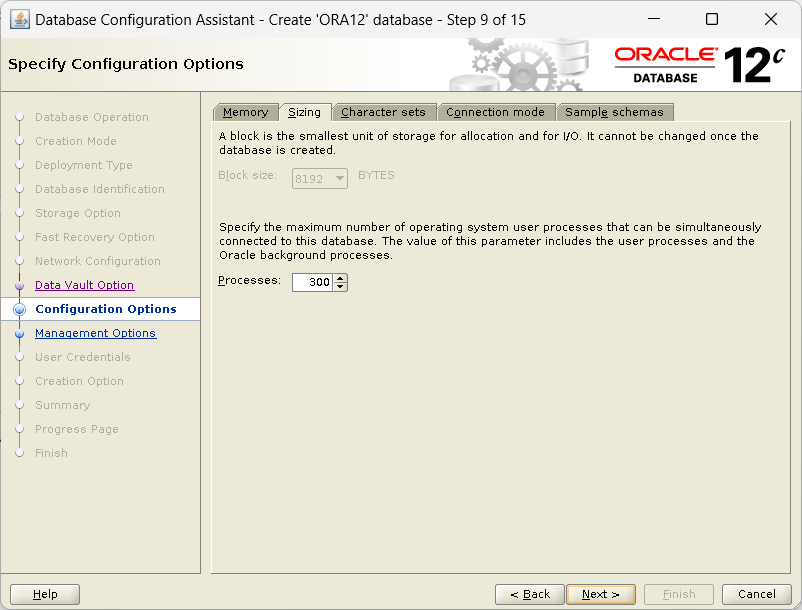The height and width of the screenshot is (610, 802).
Task: Decrease Processes with the down arrow
Action: coord(340,287)
